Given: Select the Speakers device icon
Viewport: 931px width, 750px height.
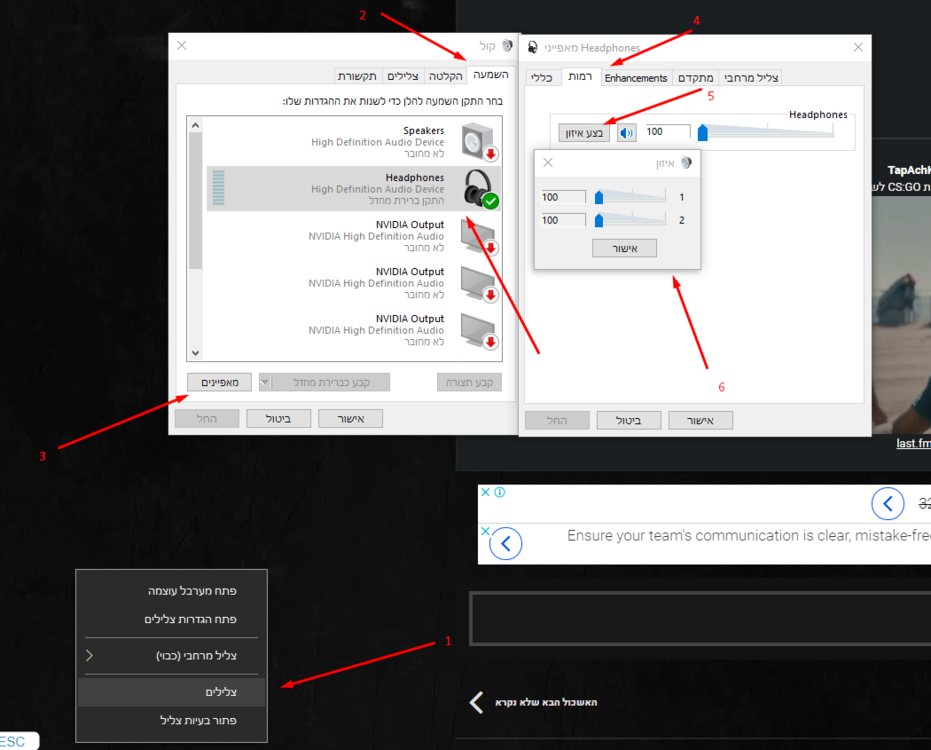Looking at the screenshot, I should point(479,142).
